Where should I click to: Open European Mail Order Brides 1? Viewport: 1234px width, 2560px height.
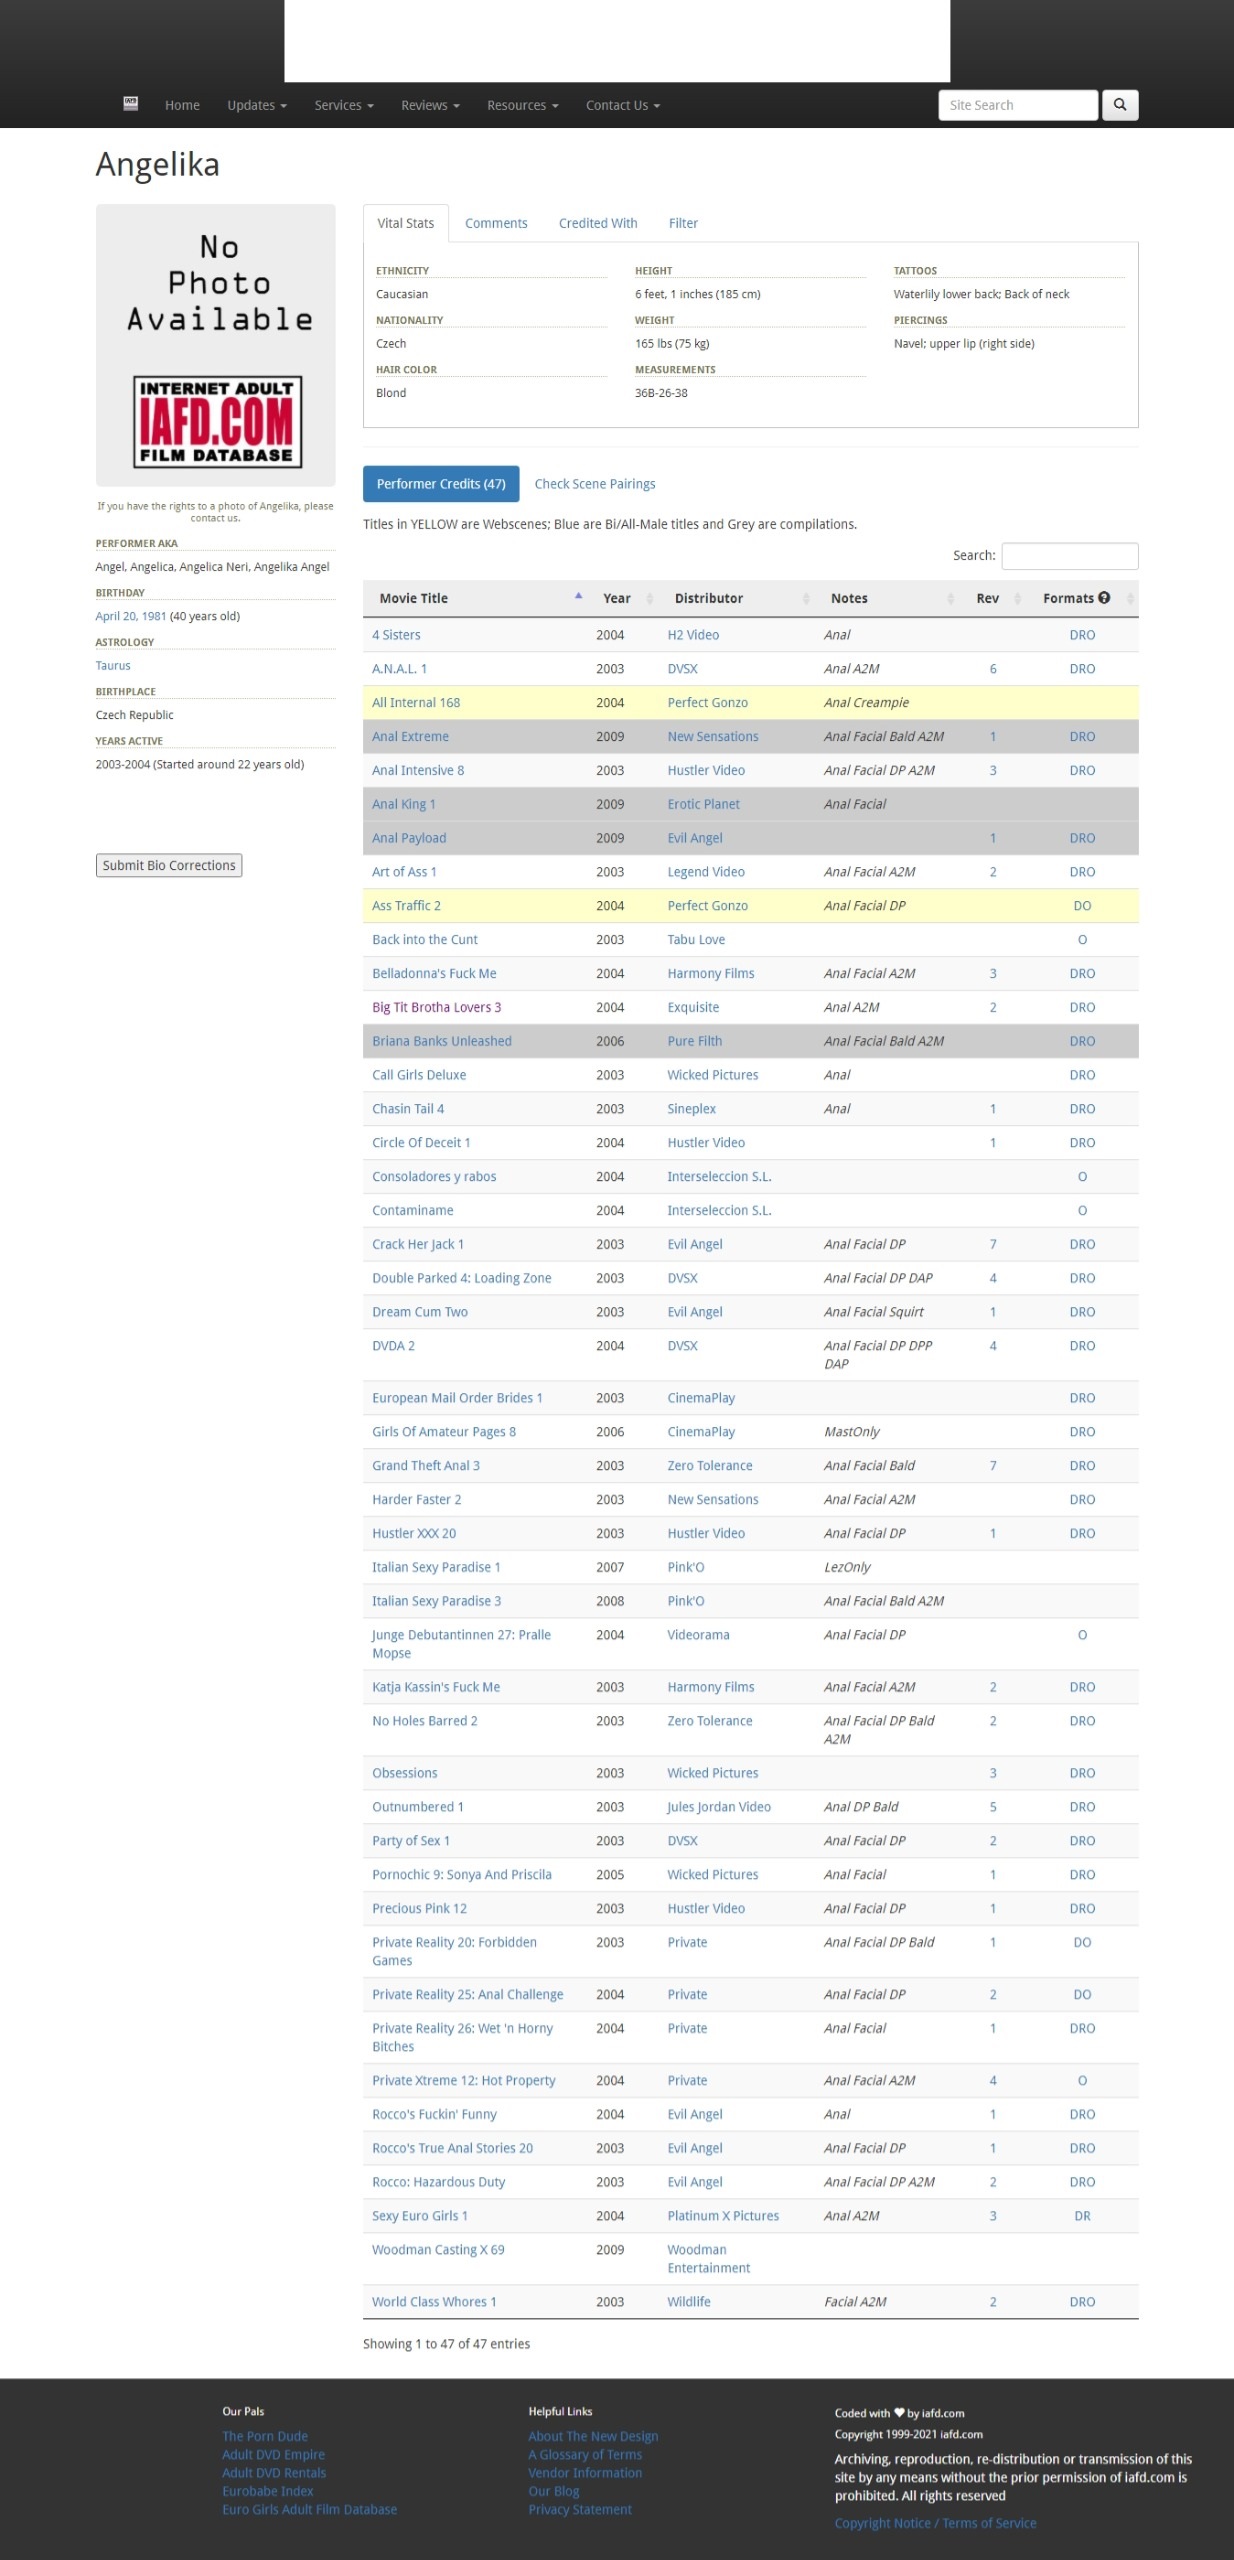pos(457,1398)
